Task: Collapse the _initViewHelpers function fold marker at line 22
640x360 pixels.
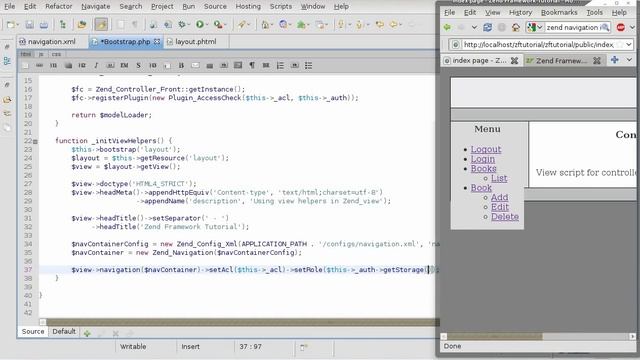Action: click(x=35, y=141)
